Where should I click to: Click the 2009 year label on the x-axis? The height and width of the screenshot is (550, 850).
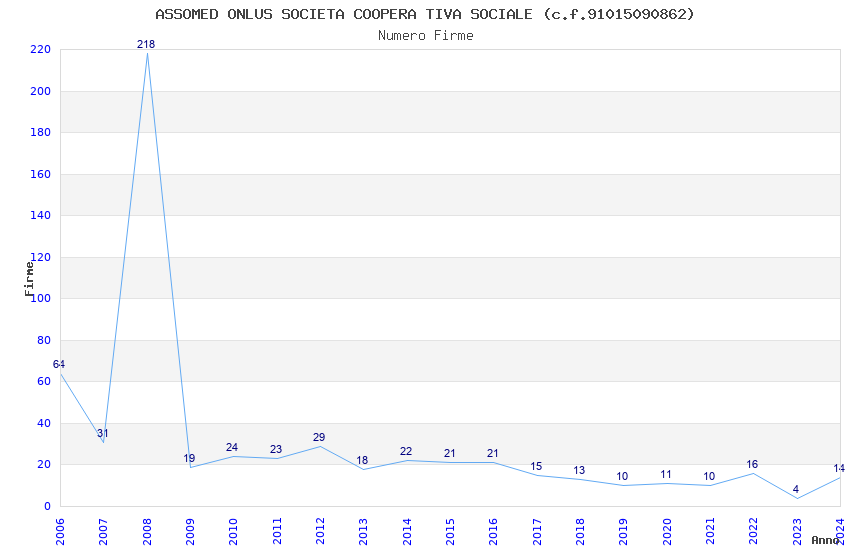190,532
